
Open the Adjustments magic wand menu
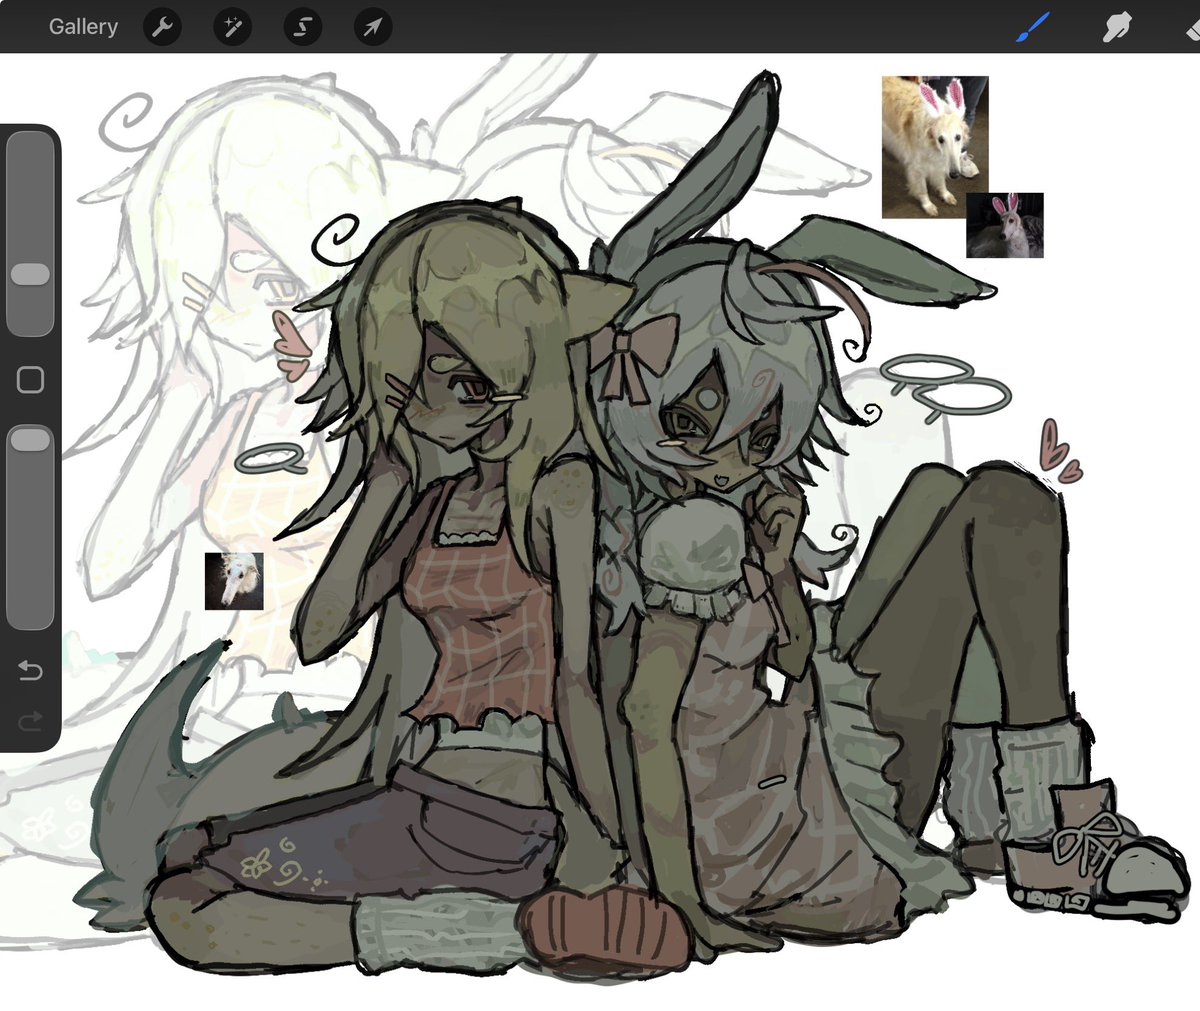point(232,27)
